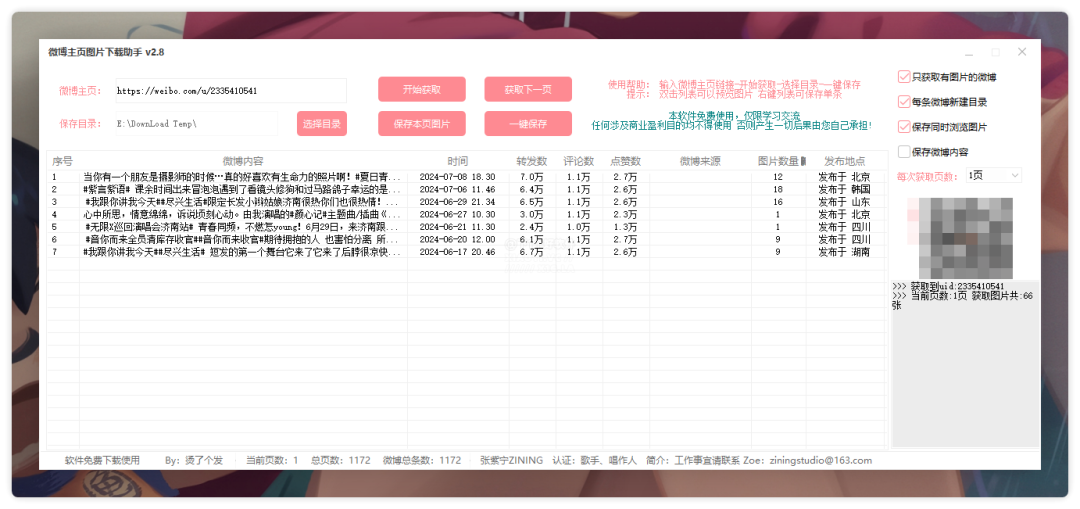This screenshot has width=1080, height=509.
Task: Maximize the window via title bar icon
Action: click(995, 52)
